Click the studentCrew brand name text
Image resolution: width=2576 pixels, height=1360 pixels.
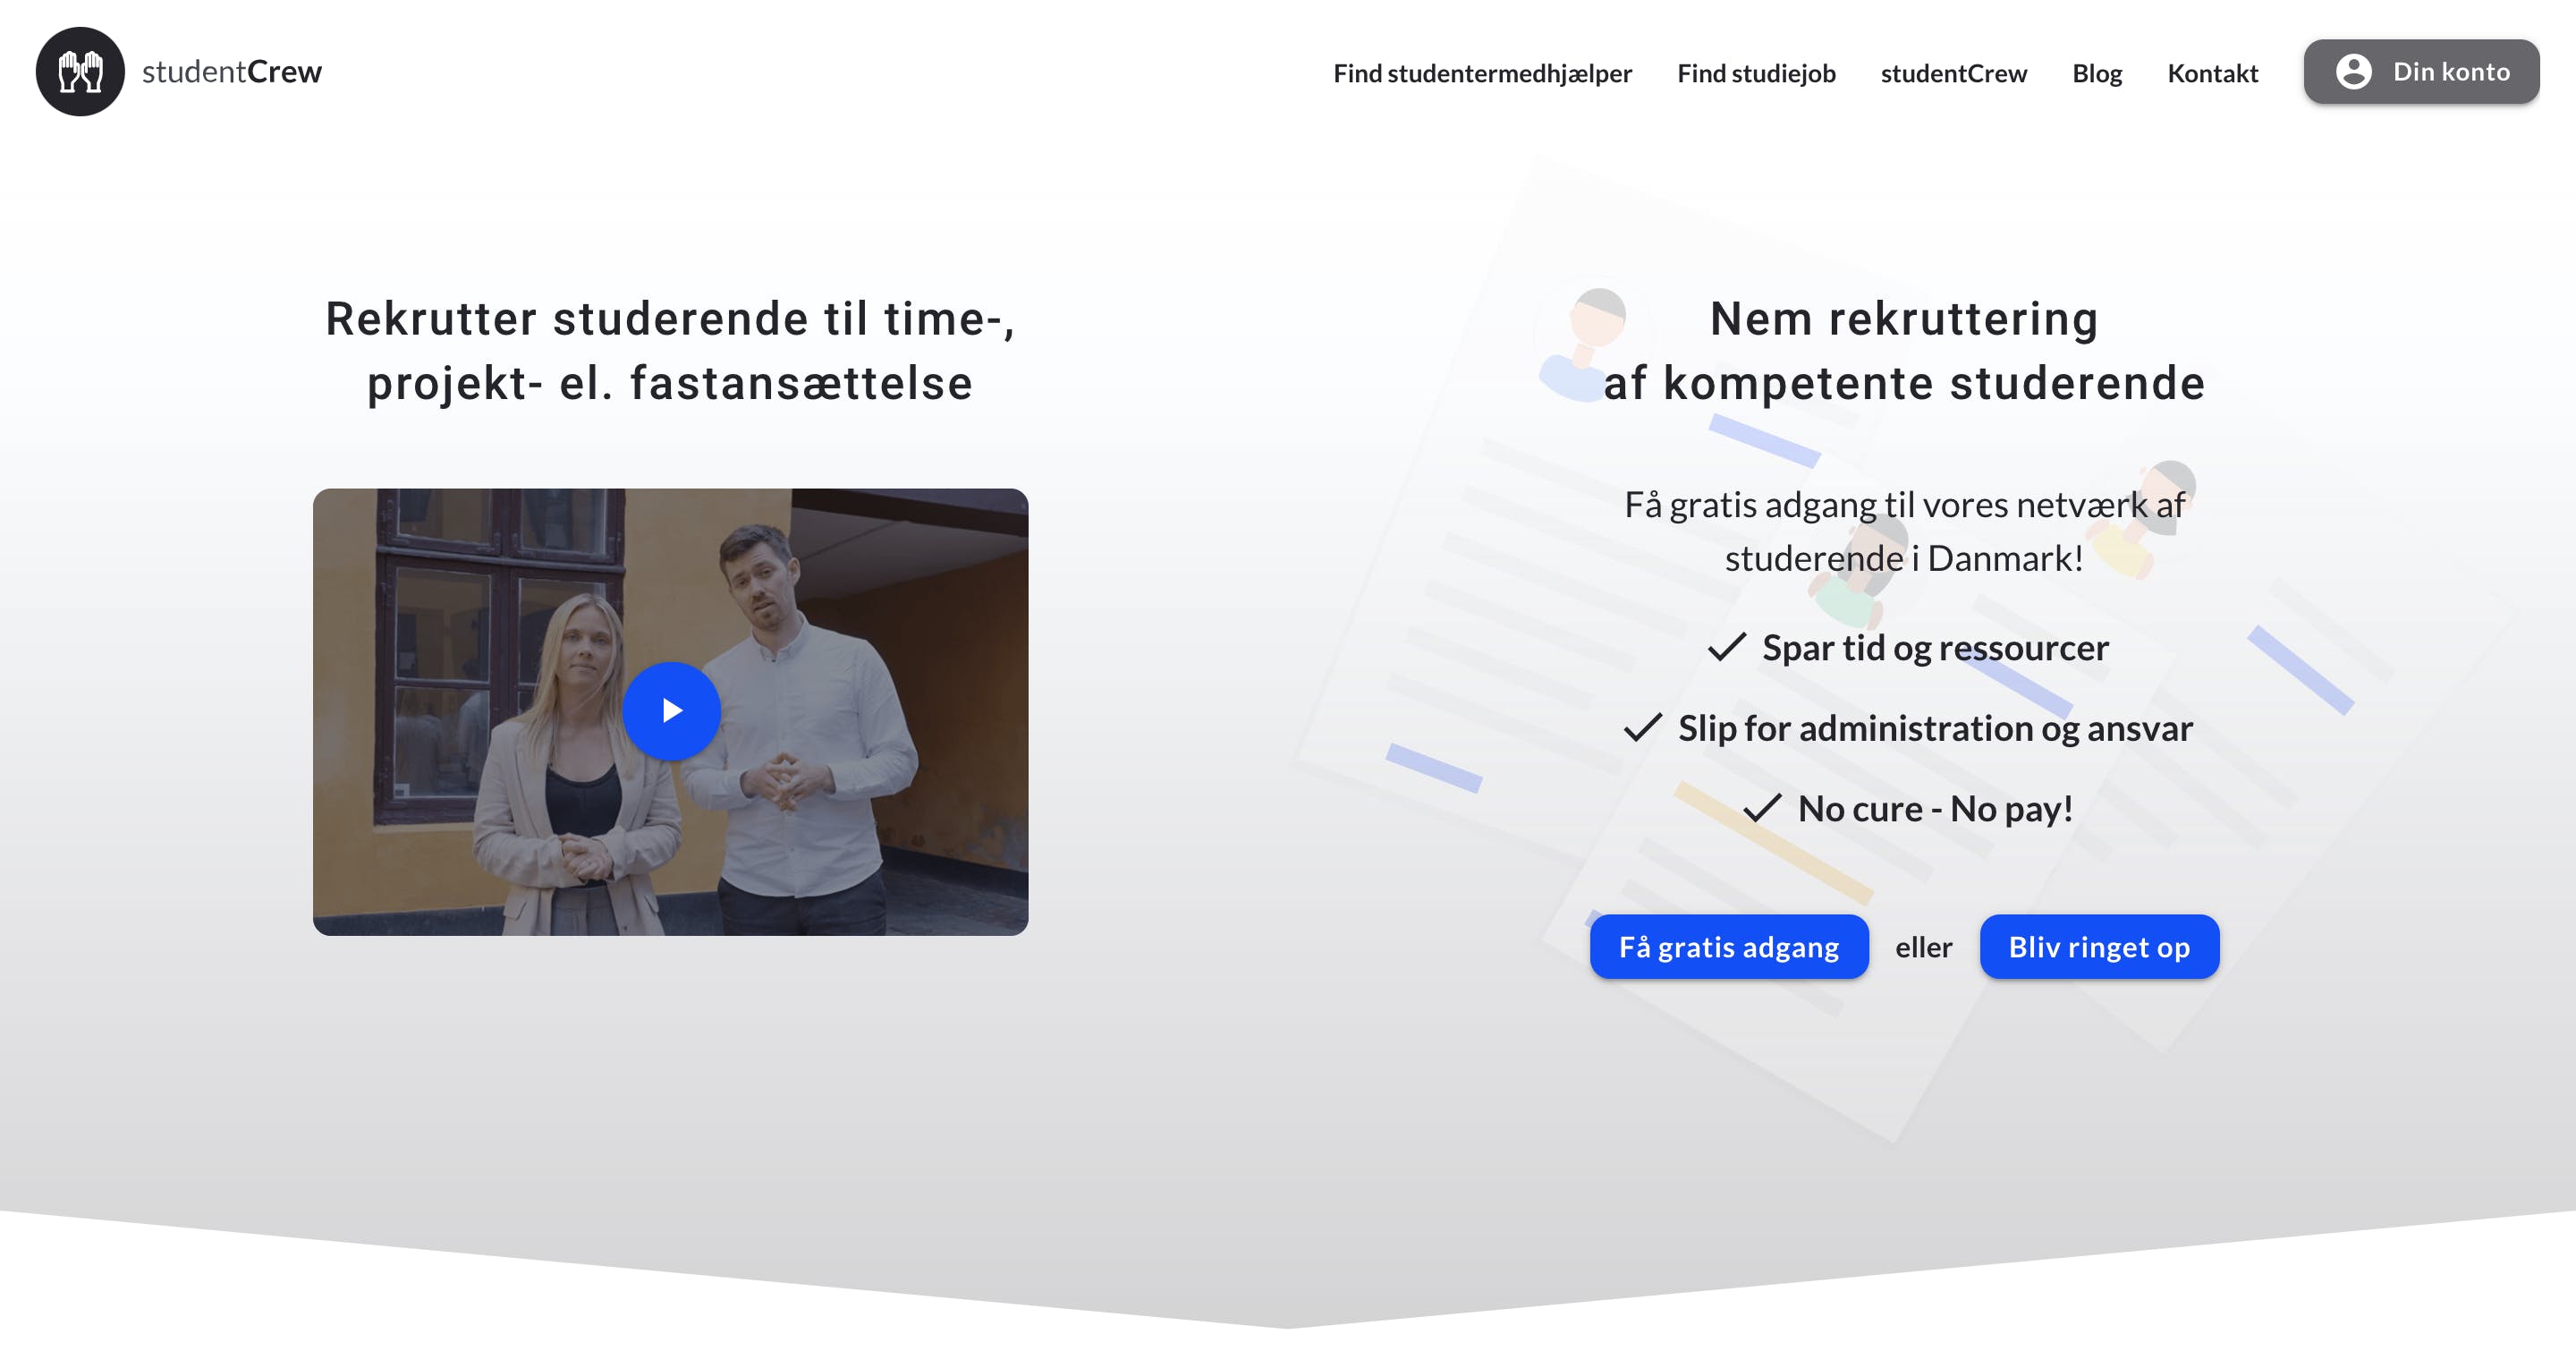[232, 72]
